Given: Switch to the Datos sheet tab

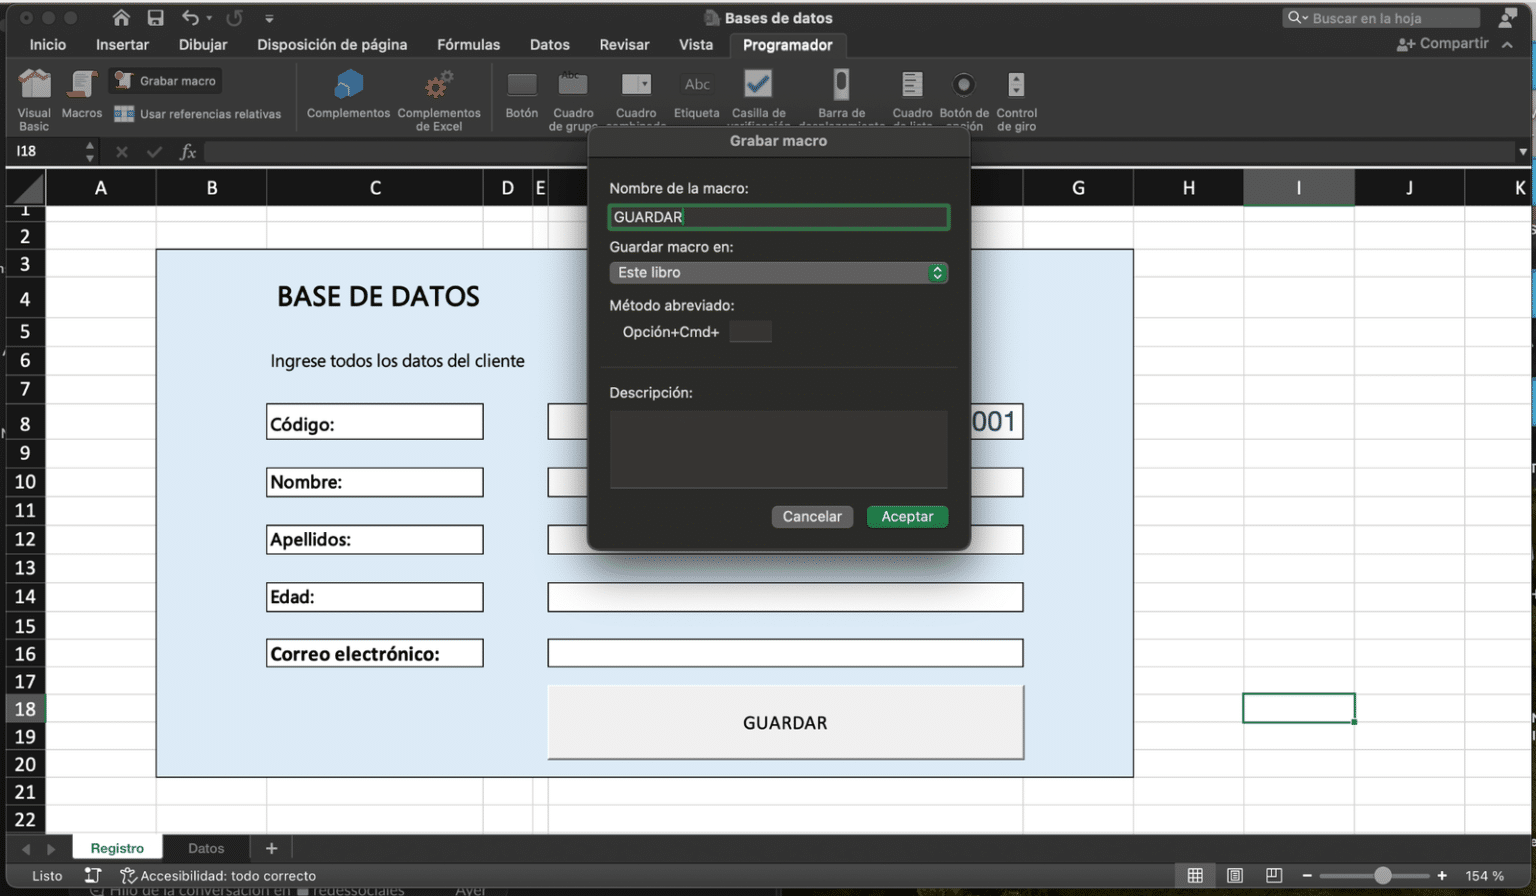Looking at the screenshot, I should pos(206,847).
